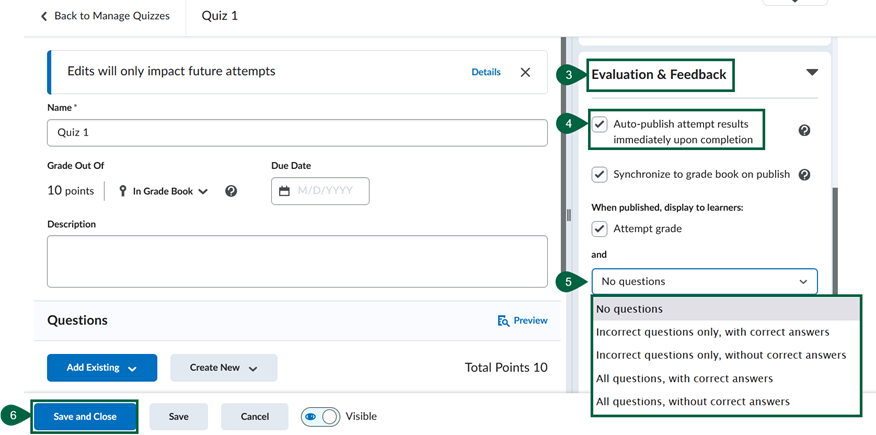Toggle the Visible switch off
Screen dimensions: 876x435
coord(320,416)
